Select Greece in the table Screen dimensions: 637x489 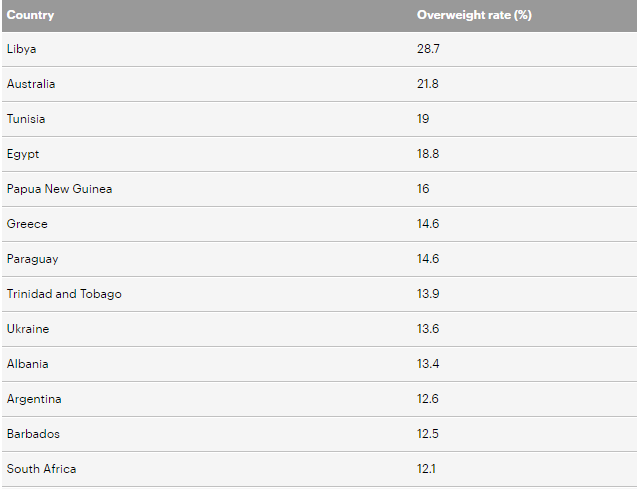click(27, 224)
